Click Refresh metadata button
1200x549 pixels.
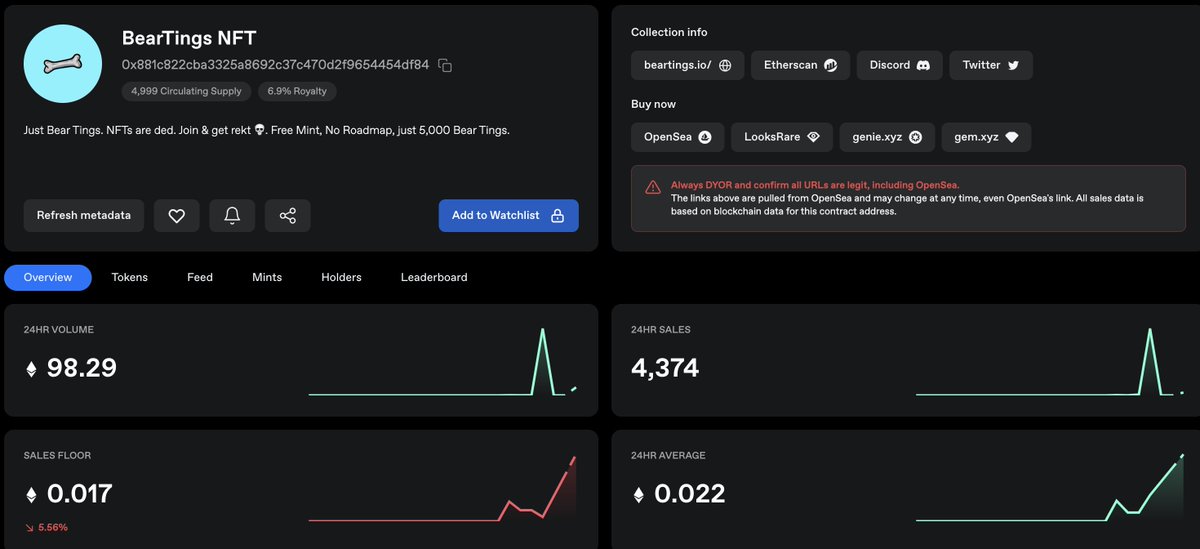click(x=84, y=215)
